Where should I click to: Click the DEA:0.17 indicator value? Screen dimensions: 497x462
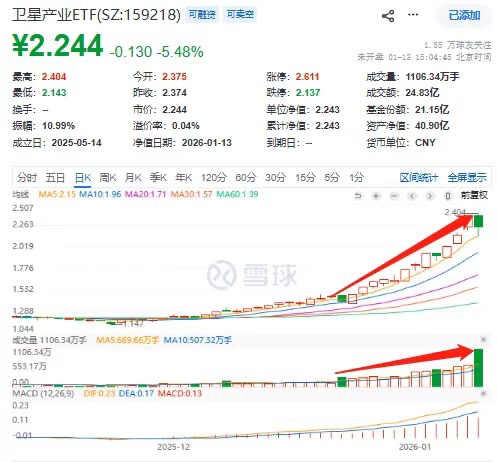coord(136,393)
